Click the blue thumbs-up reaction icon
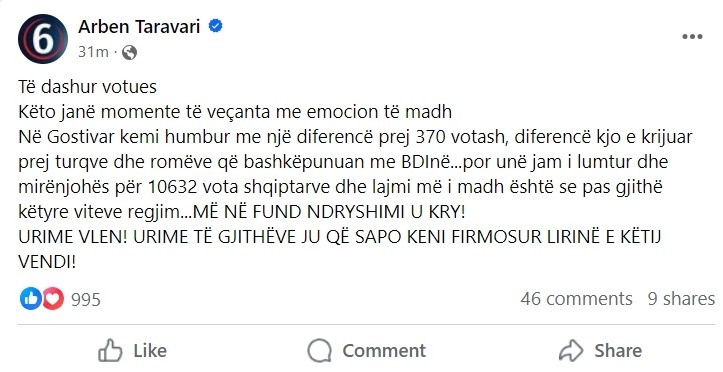Viewport: 723px width, 372px height. click(31, 299)
